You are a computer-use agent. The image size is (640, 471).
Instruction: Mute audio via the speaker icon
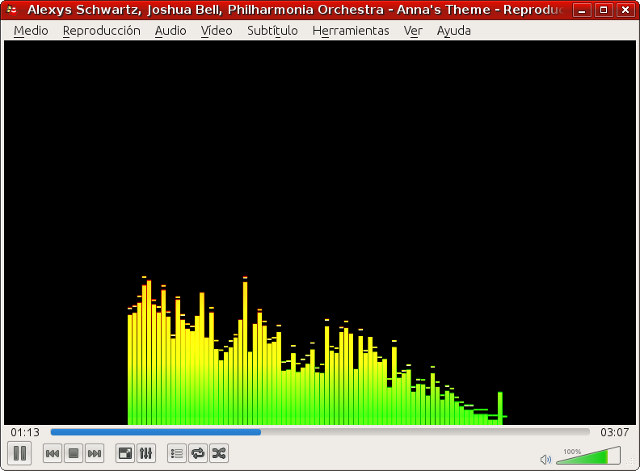(x=545, y=459)
